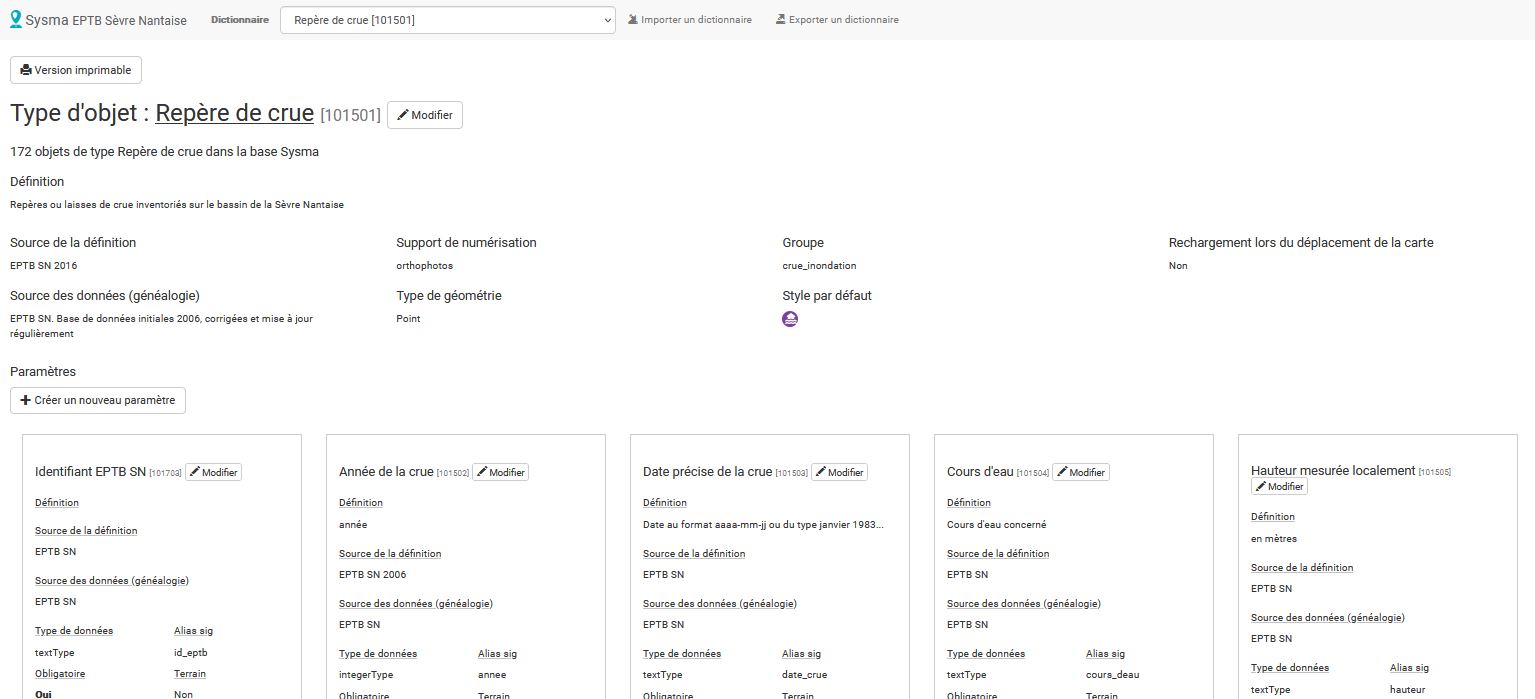
Task: Open the Dictionnaire dropdown selector
Action: pos(447,20)
